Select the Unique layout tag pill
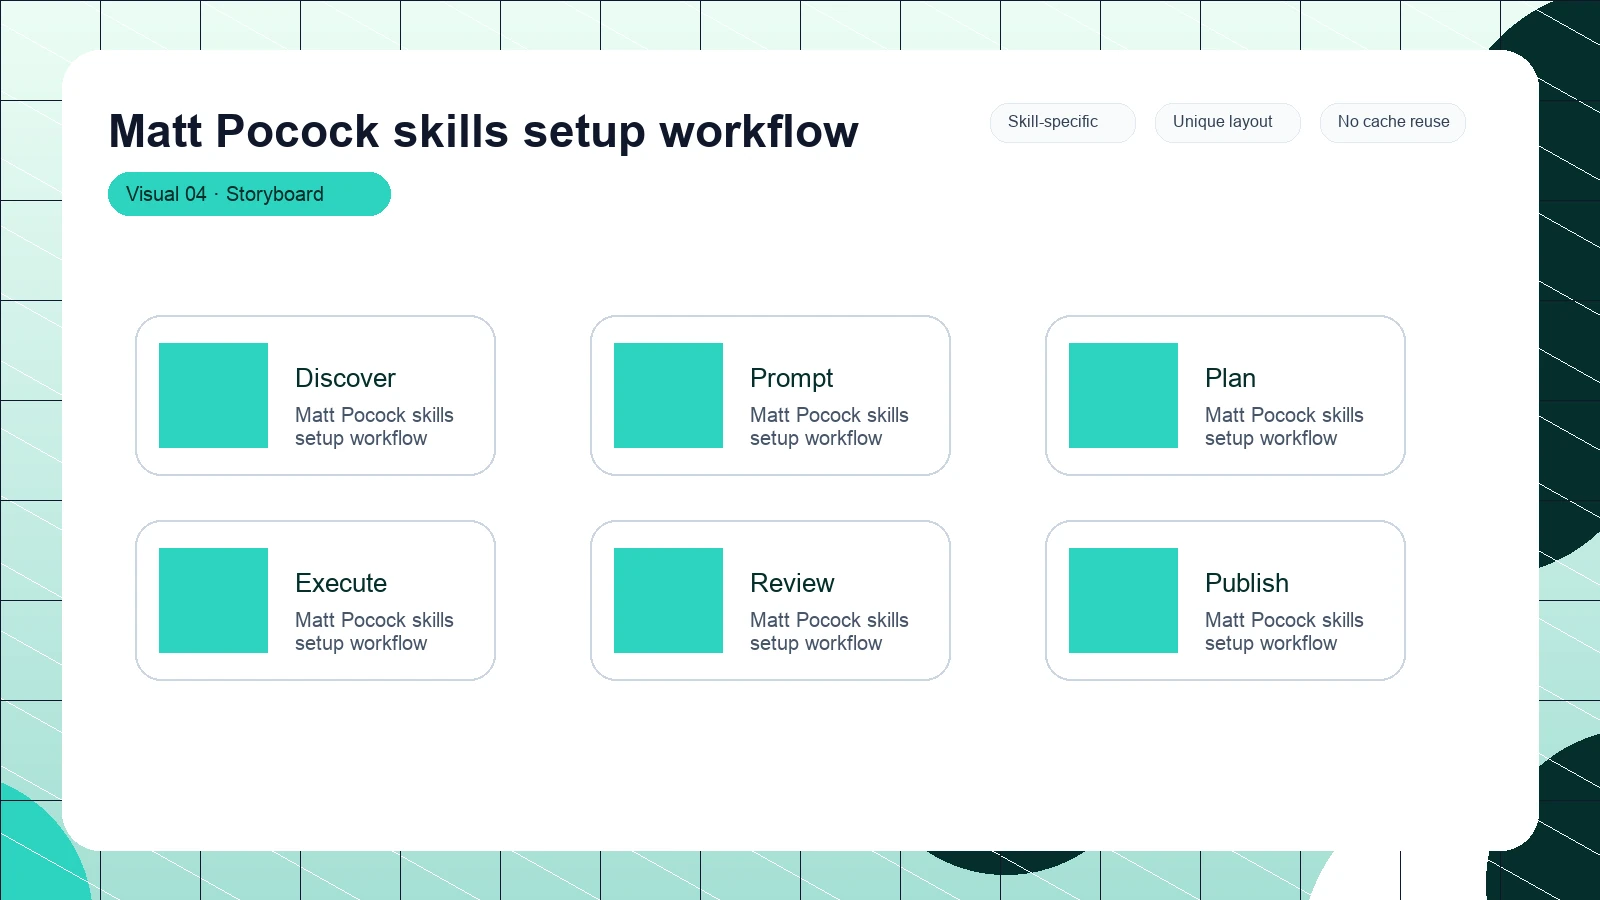This screenshot has height=900, width=1600. [1228, 122]
